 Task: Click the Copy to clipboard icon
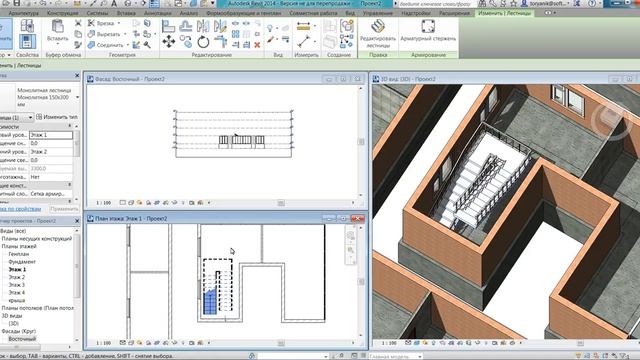click(x=78, y=34)
